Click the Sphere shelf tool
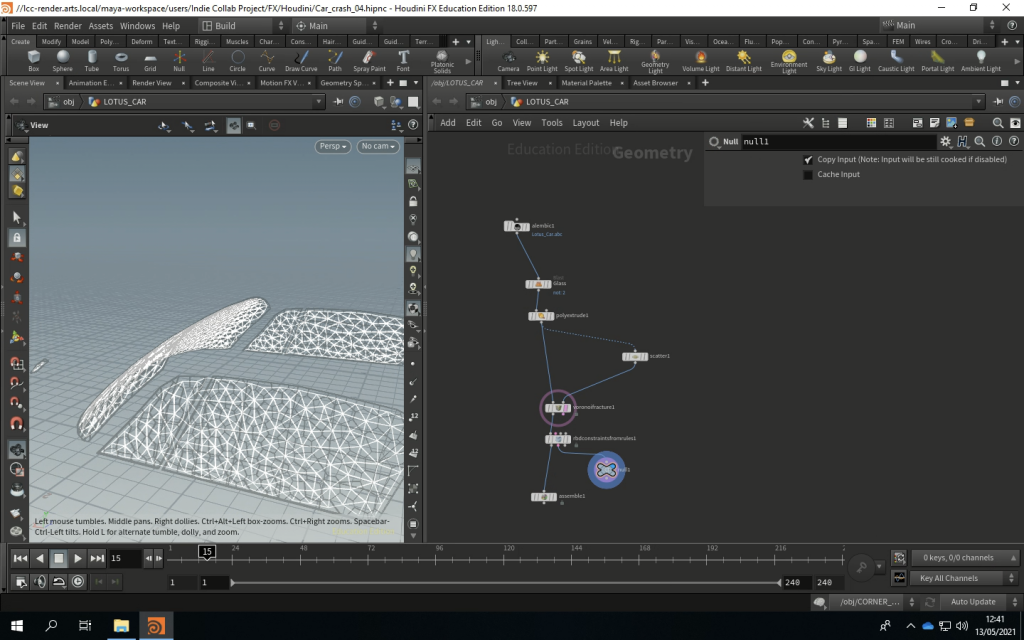The height and width of the screenshot is (640, 1024). pos(62,60)
